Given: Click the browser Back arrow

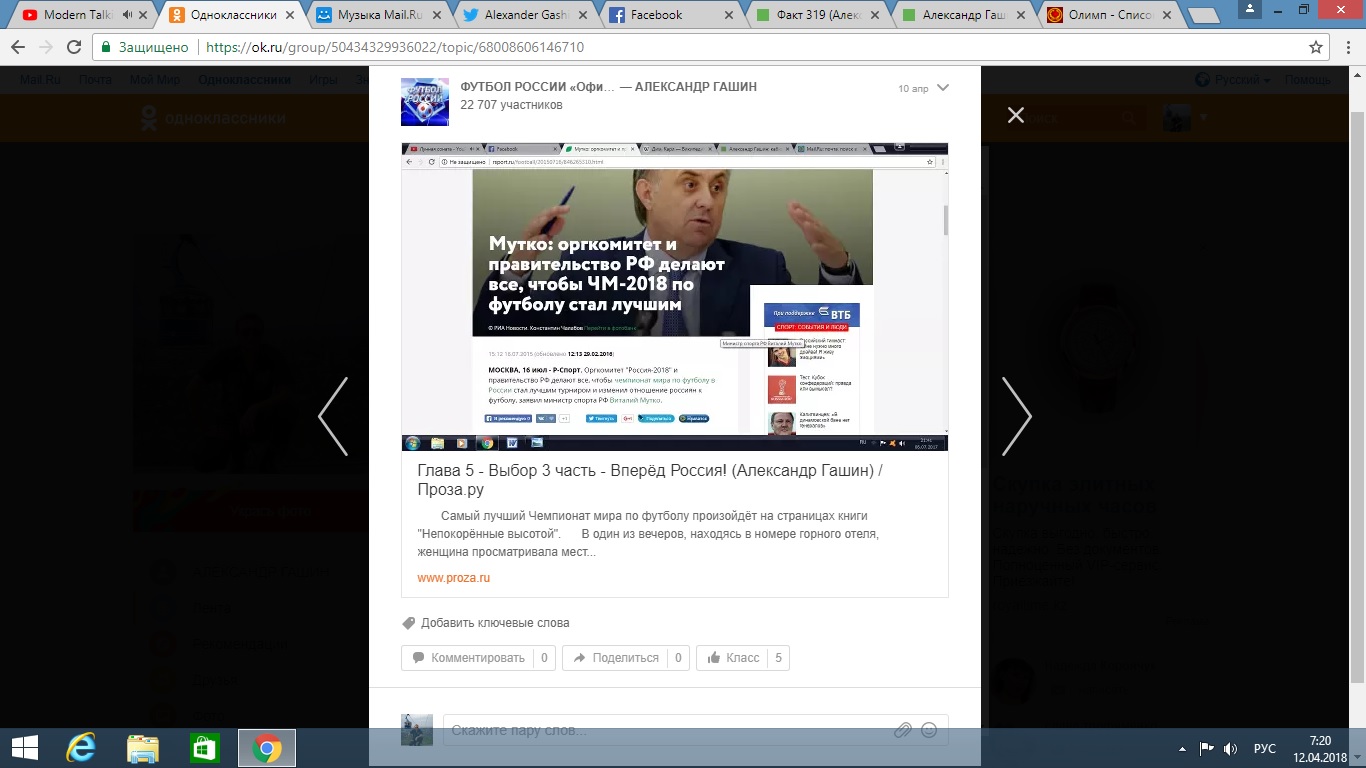Looking at the screenshot, I should [18, 47].
